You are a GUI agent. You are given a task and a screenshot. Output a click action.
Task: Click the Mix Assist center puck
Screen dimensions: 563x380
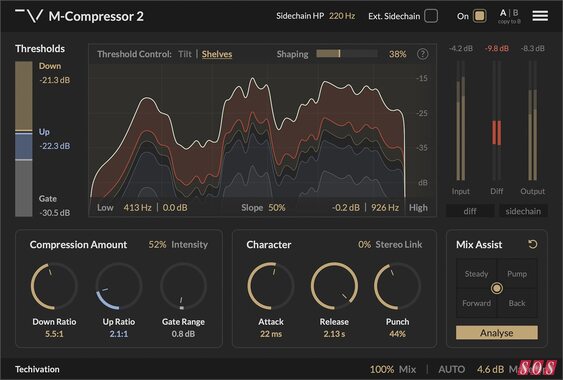pos(497,288)
